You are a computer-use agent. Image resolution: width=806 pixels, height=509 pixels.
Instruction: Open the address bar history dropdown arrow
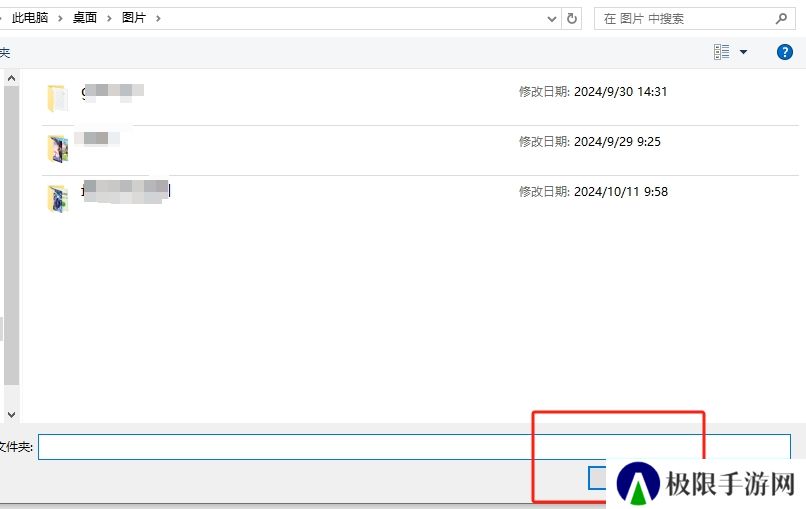[552, 19]
